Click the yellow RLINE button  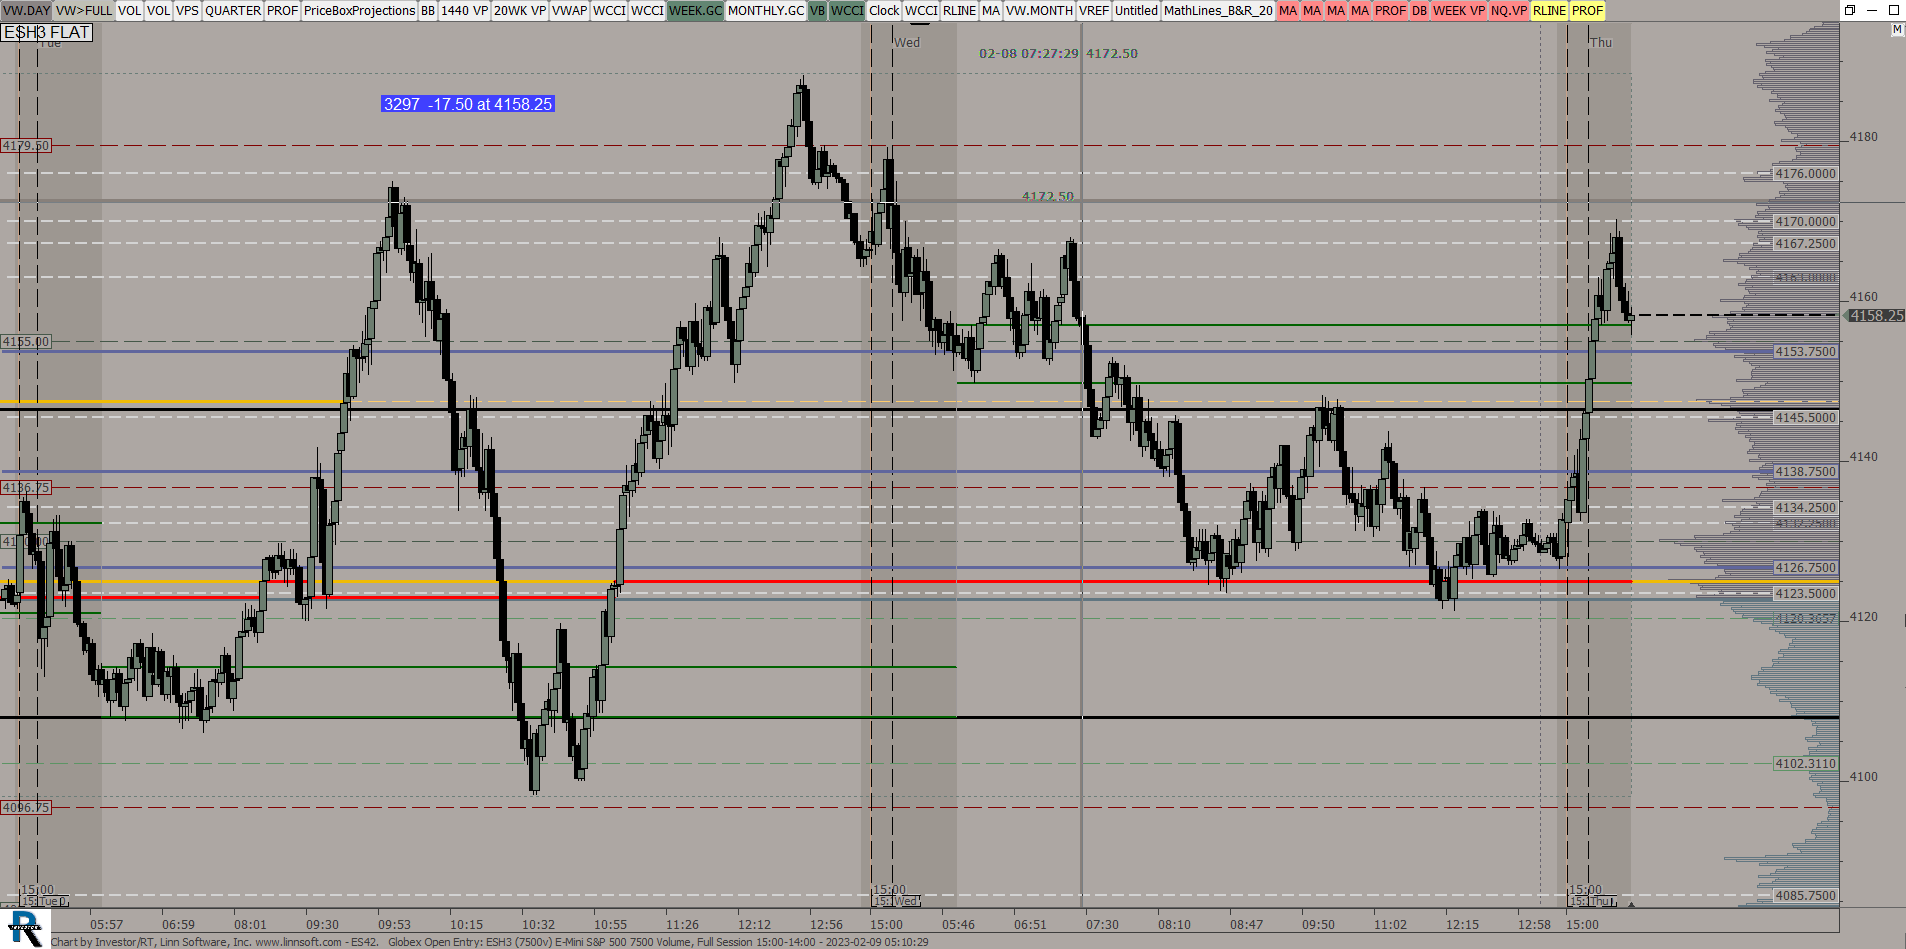tap(1549, 10)
